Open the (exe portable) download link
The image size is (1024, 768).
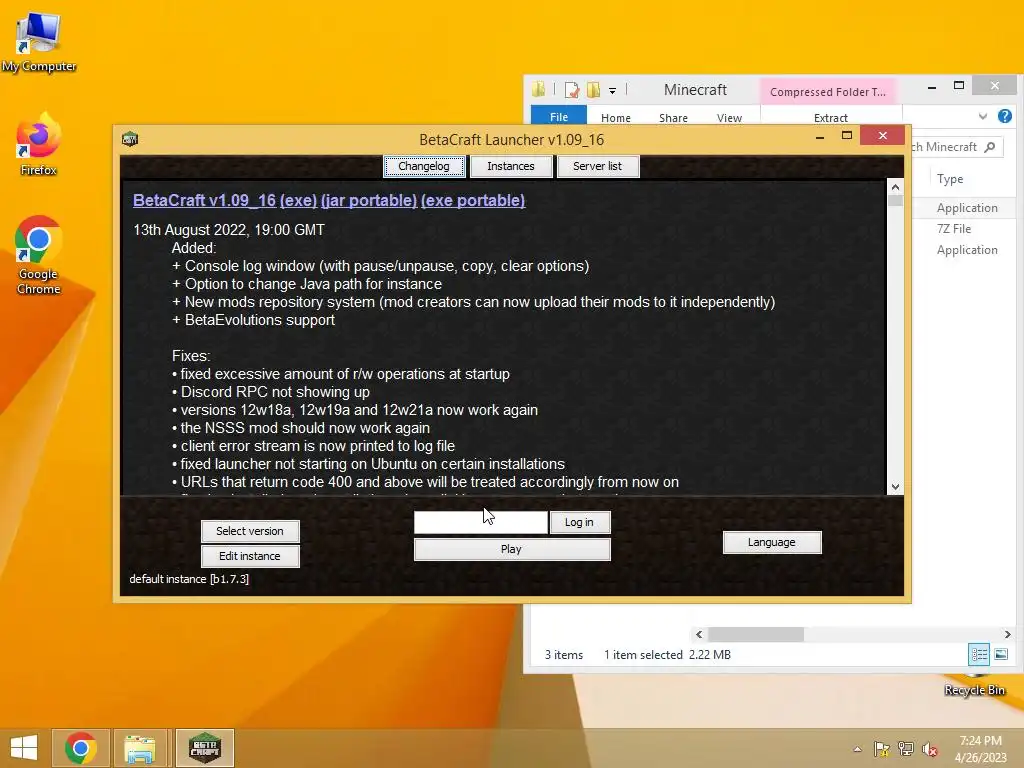tap(473, 200)
